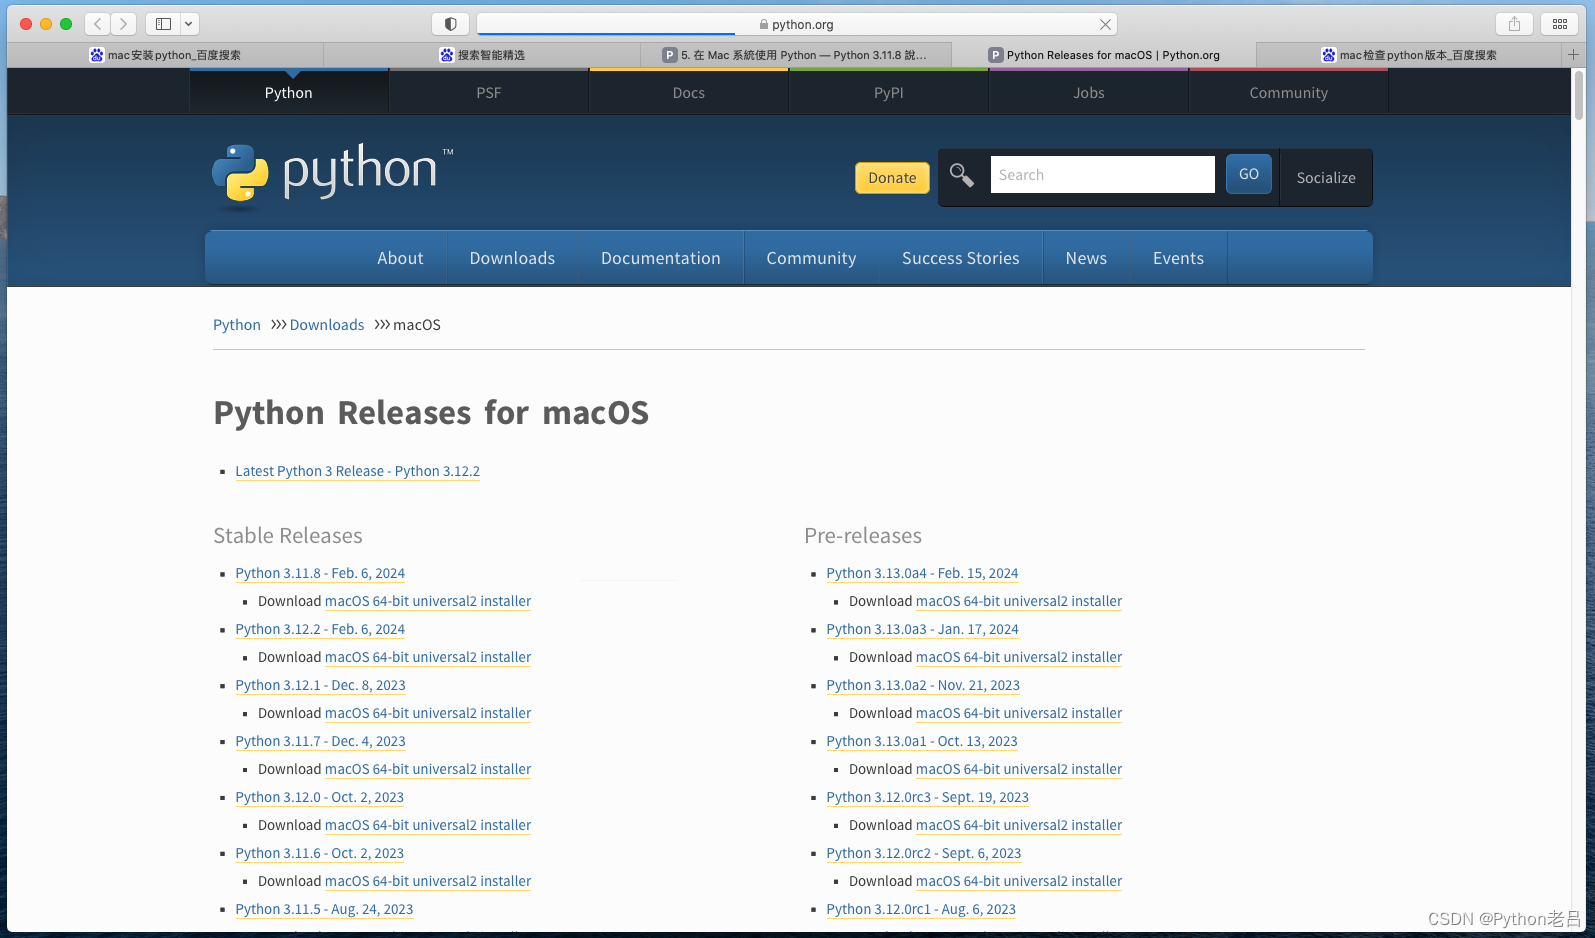
Task: Select Python Releases for macOS tab
Action: pyautogui.click(x=1104, y=55)
